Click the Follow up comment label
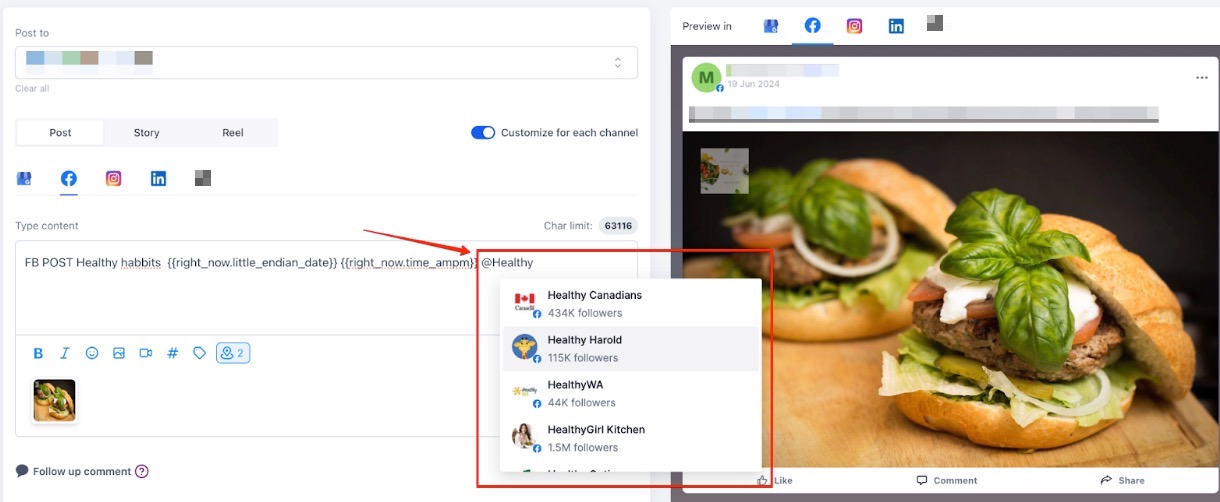 pyautogui.click(x=82, y=472)
